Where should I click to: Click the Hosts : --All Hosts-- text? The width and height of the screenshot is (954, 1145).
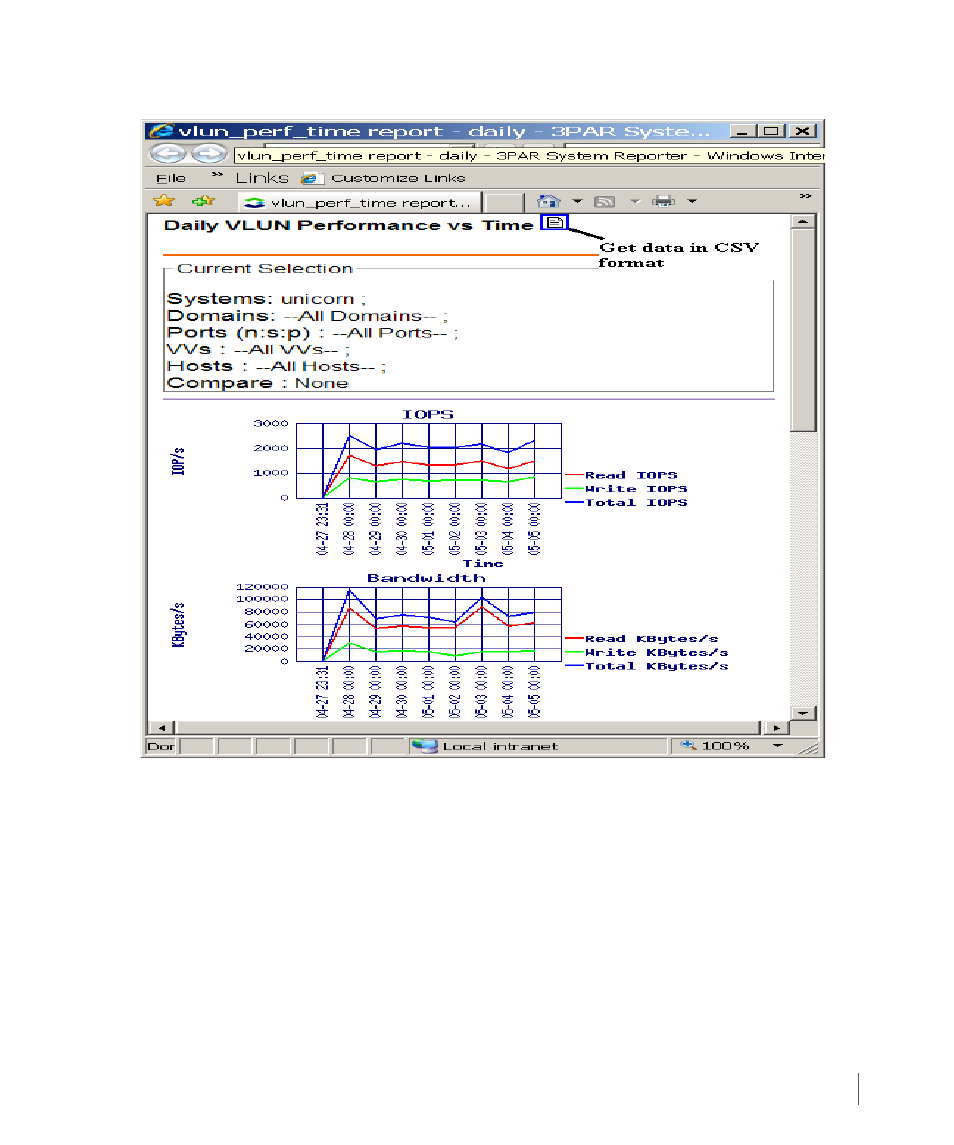click(x=276, y=367)
